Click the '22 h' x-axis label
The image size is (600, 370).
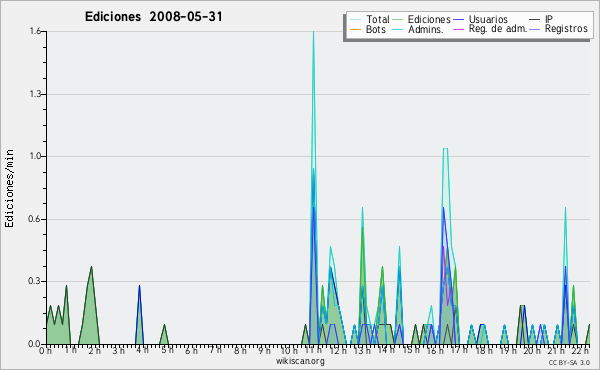click(x=581, y=350)
